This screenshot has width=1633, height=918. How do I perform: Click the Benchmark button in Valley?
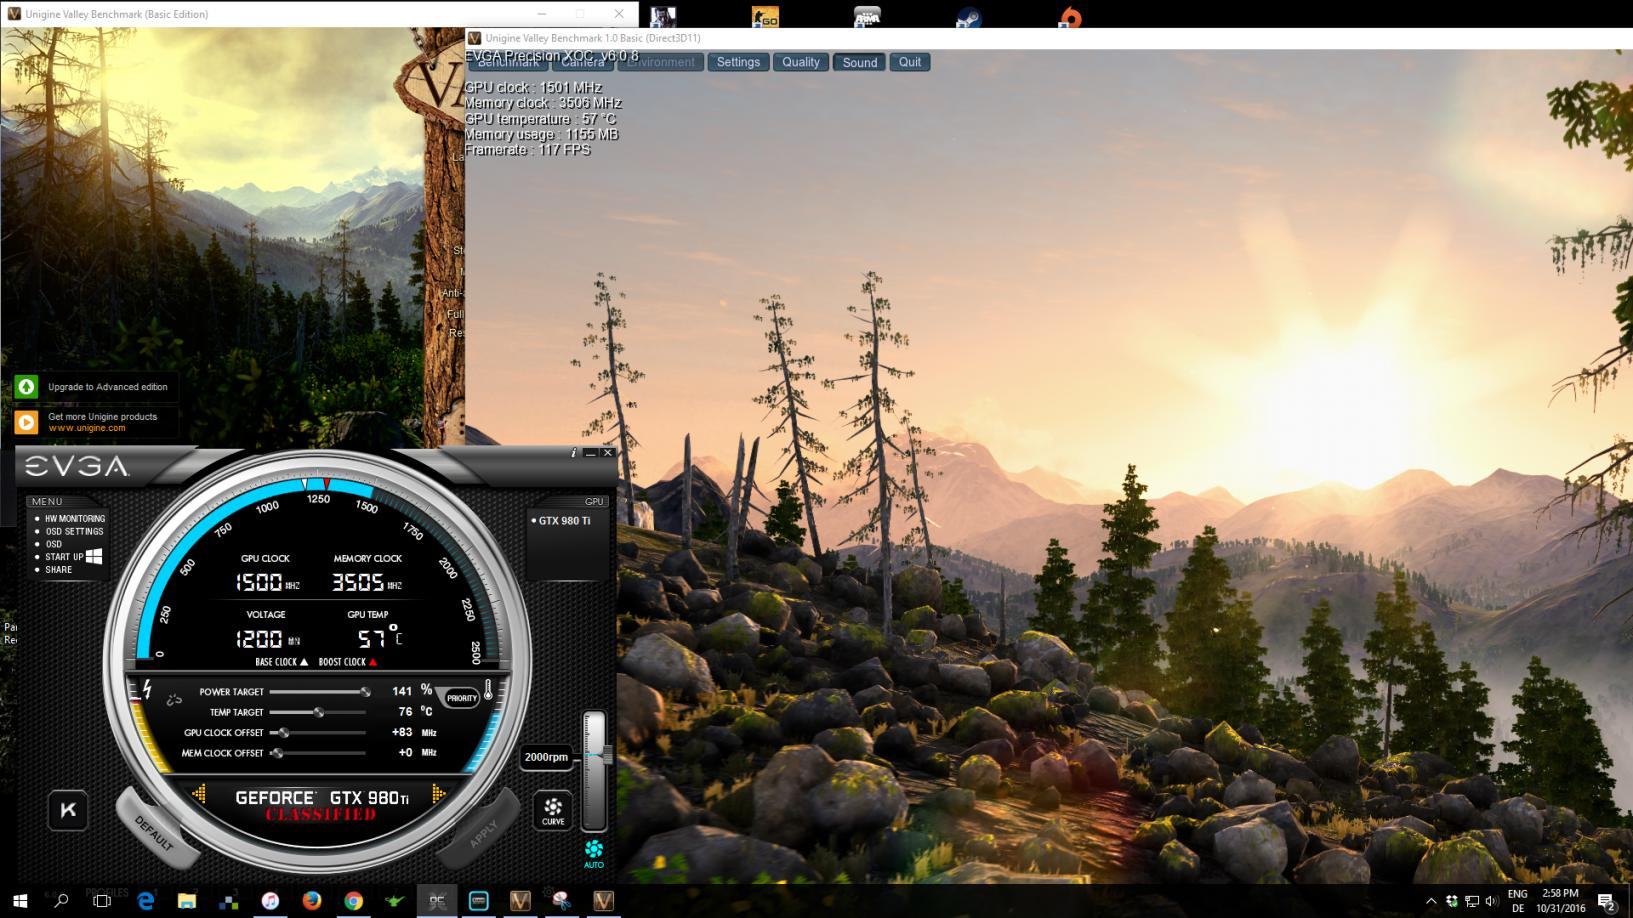[x=508, y=62]
